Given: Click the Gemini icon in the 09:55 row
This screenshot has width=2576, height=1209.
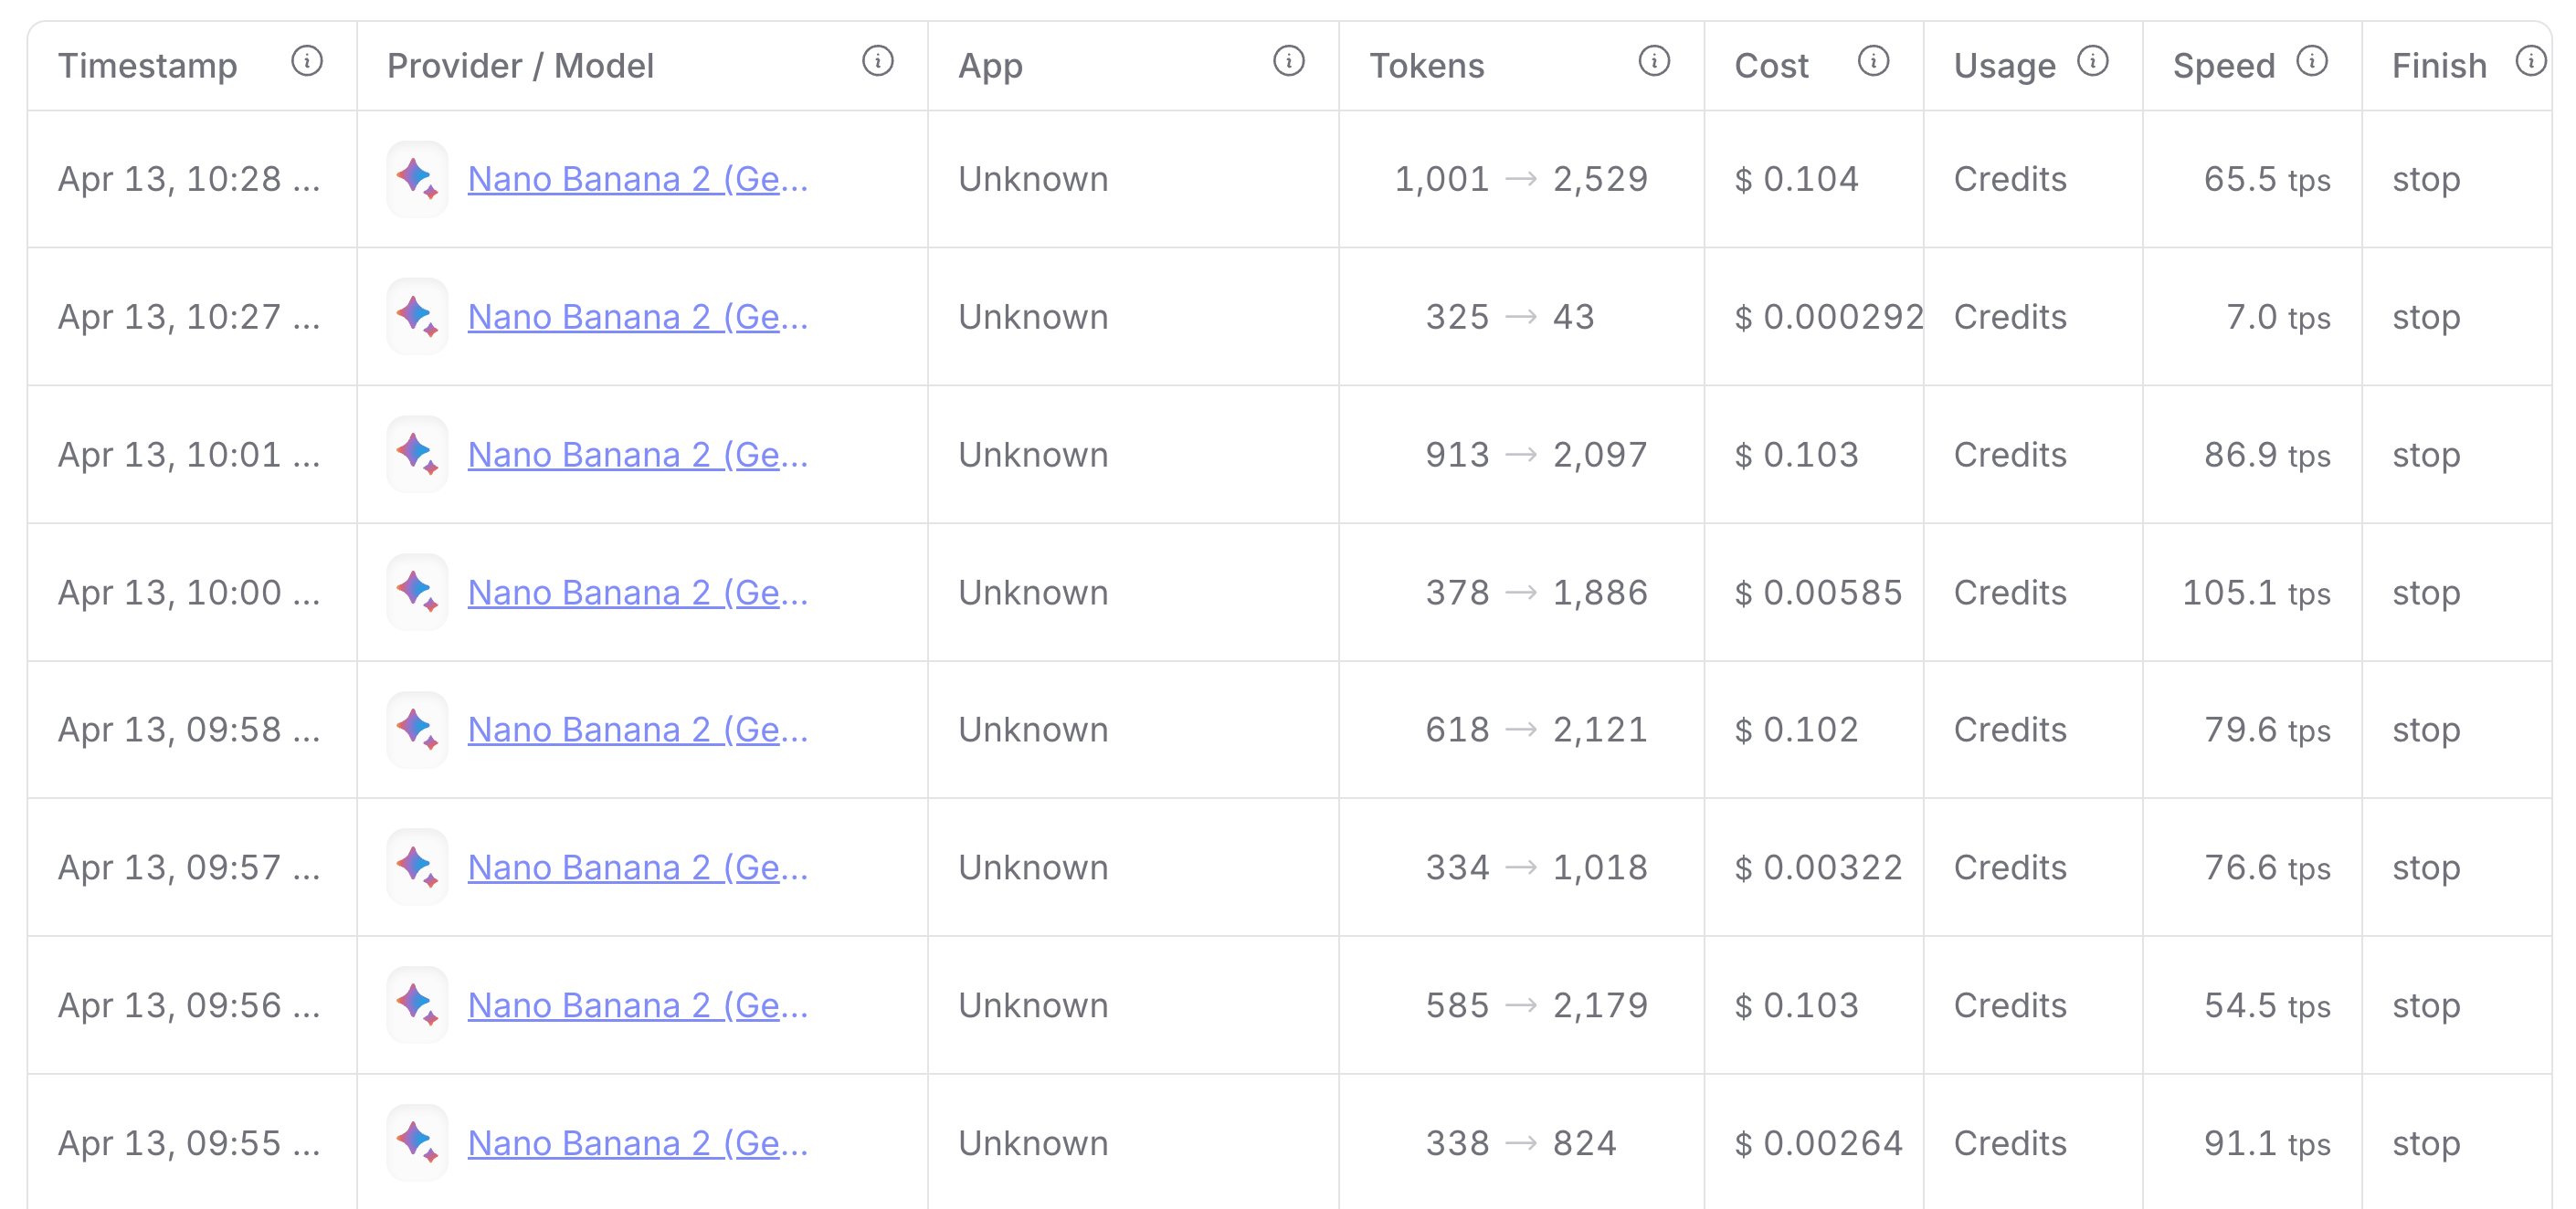Looking at the screenshot, I should [417, 1142].
